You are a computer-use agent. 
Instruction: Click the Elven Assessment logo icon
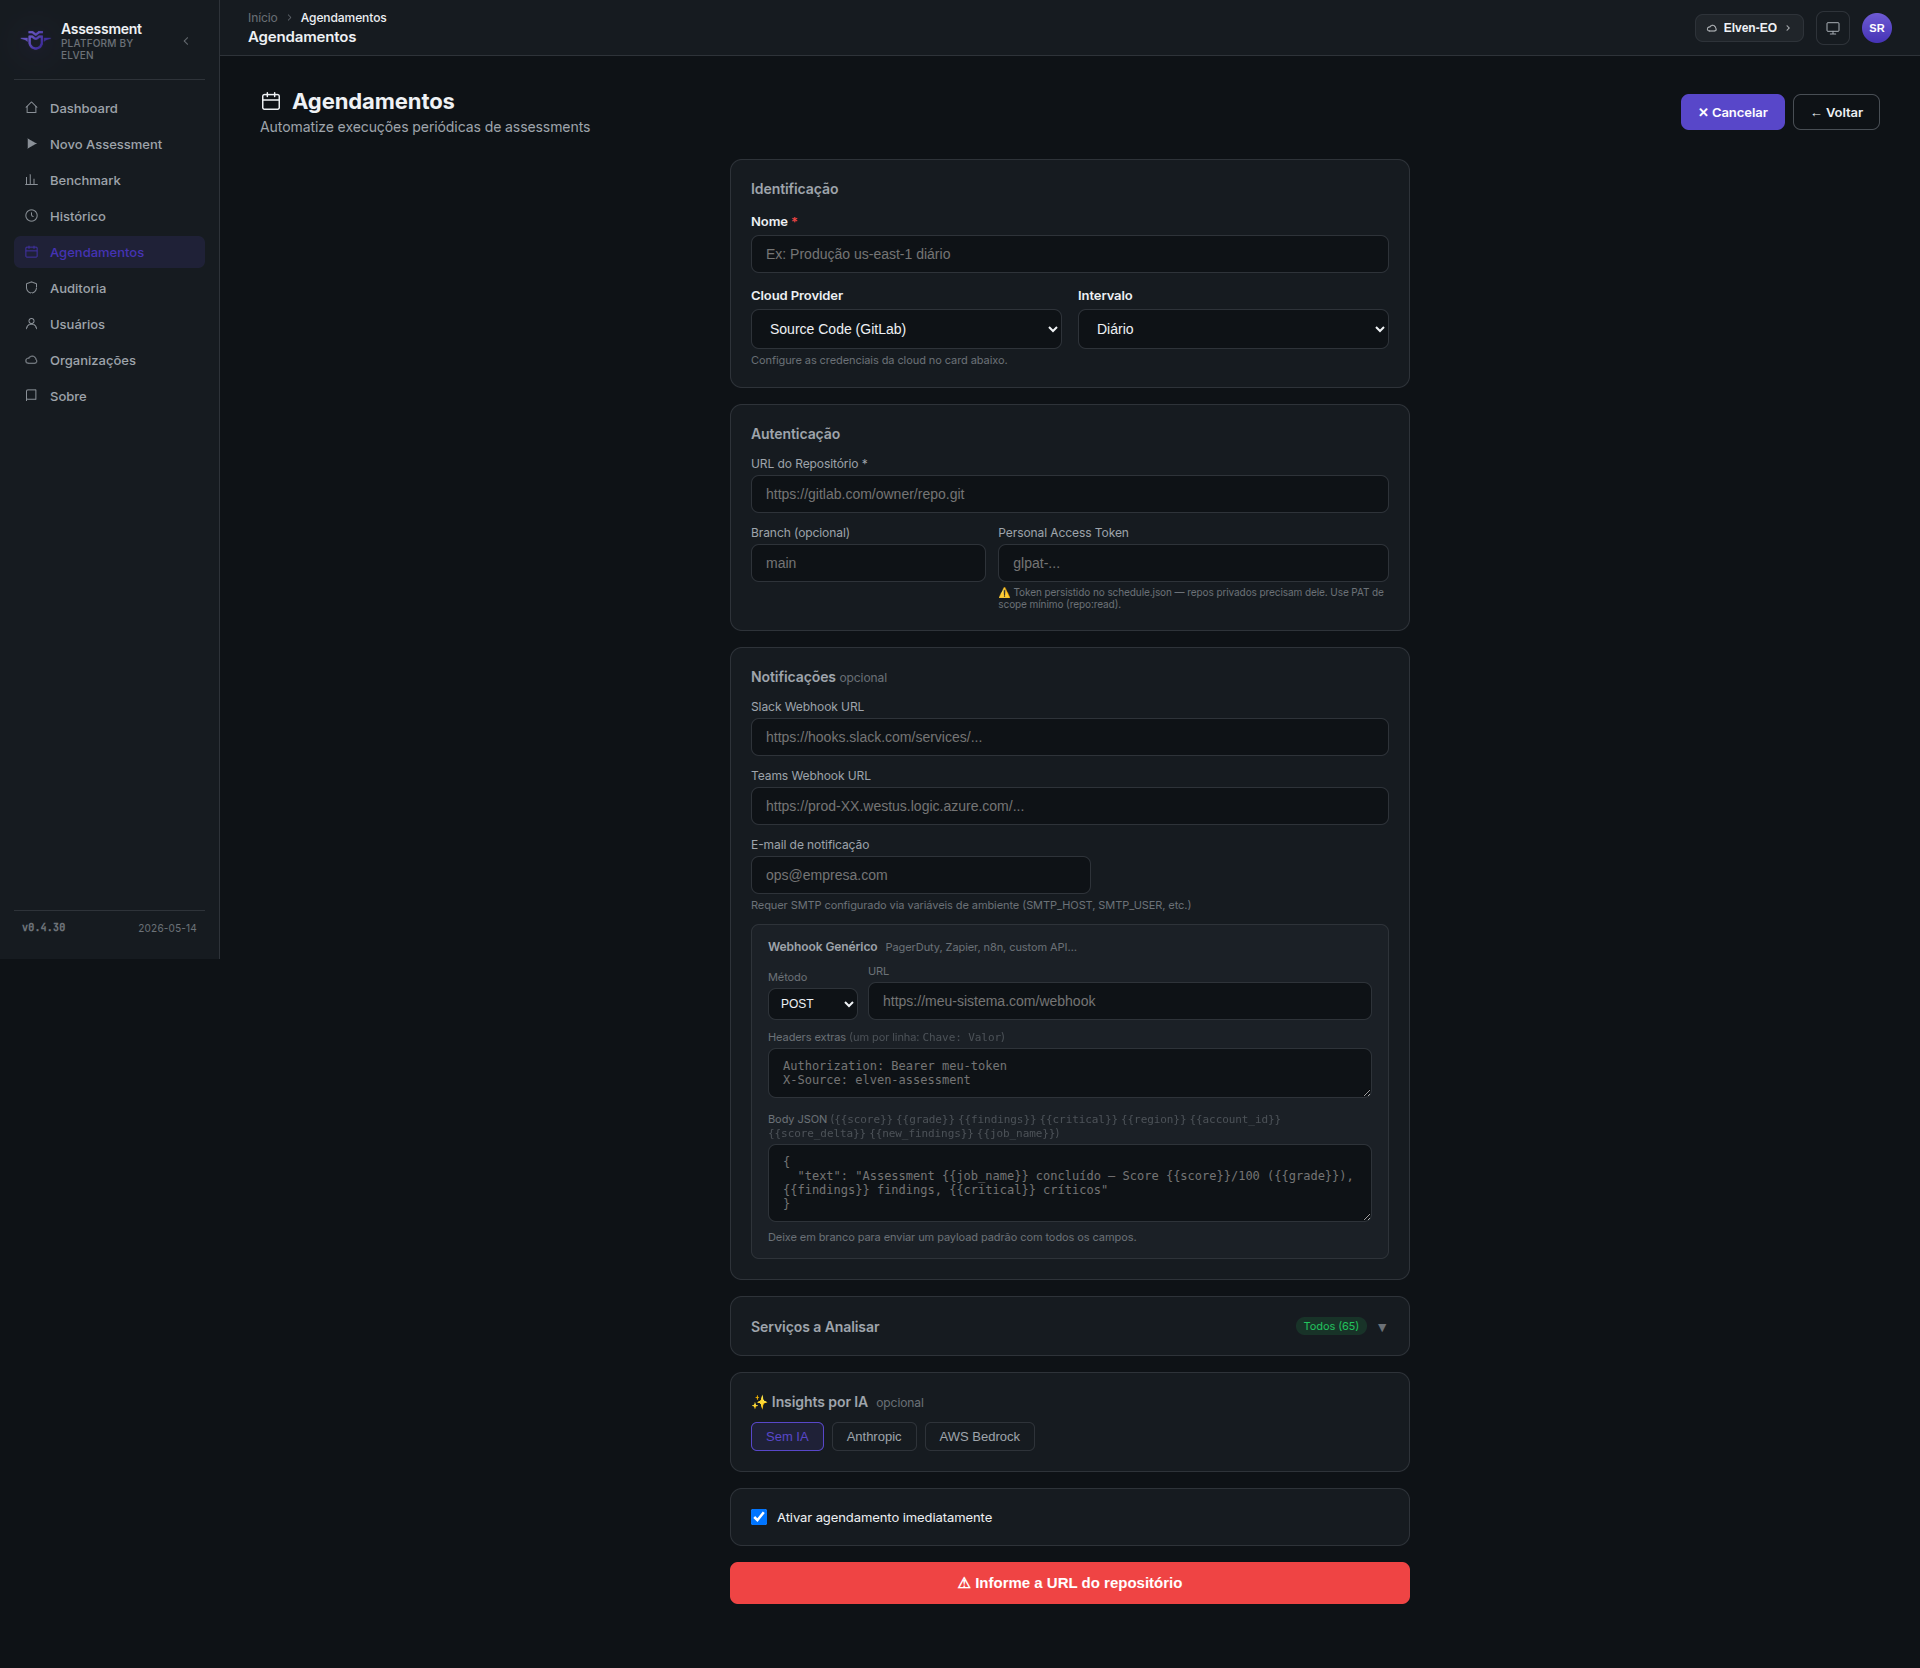[36, 40]
